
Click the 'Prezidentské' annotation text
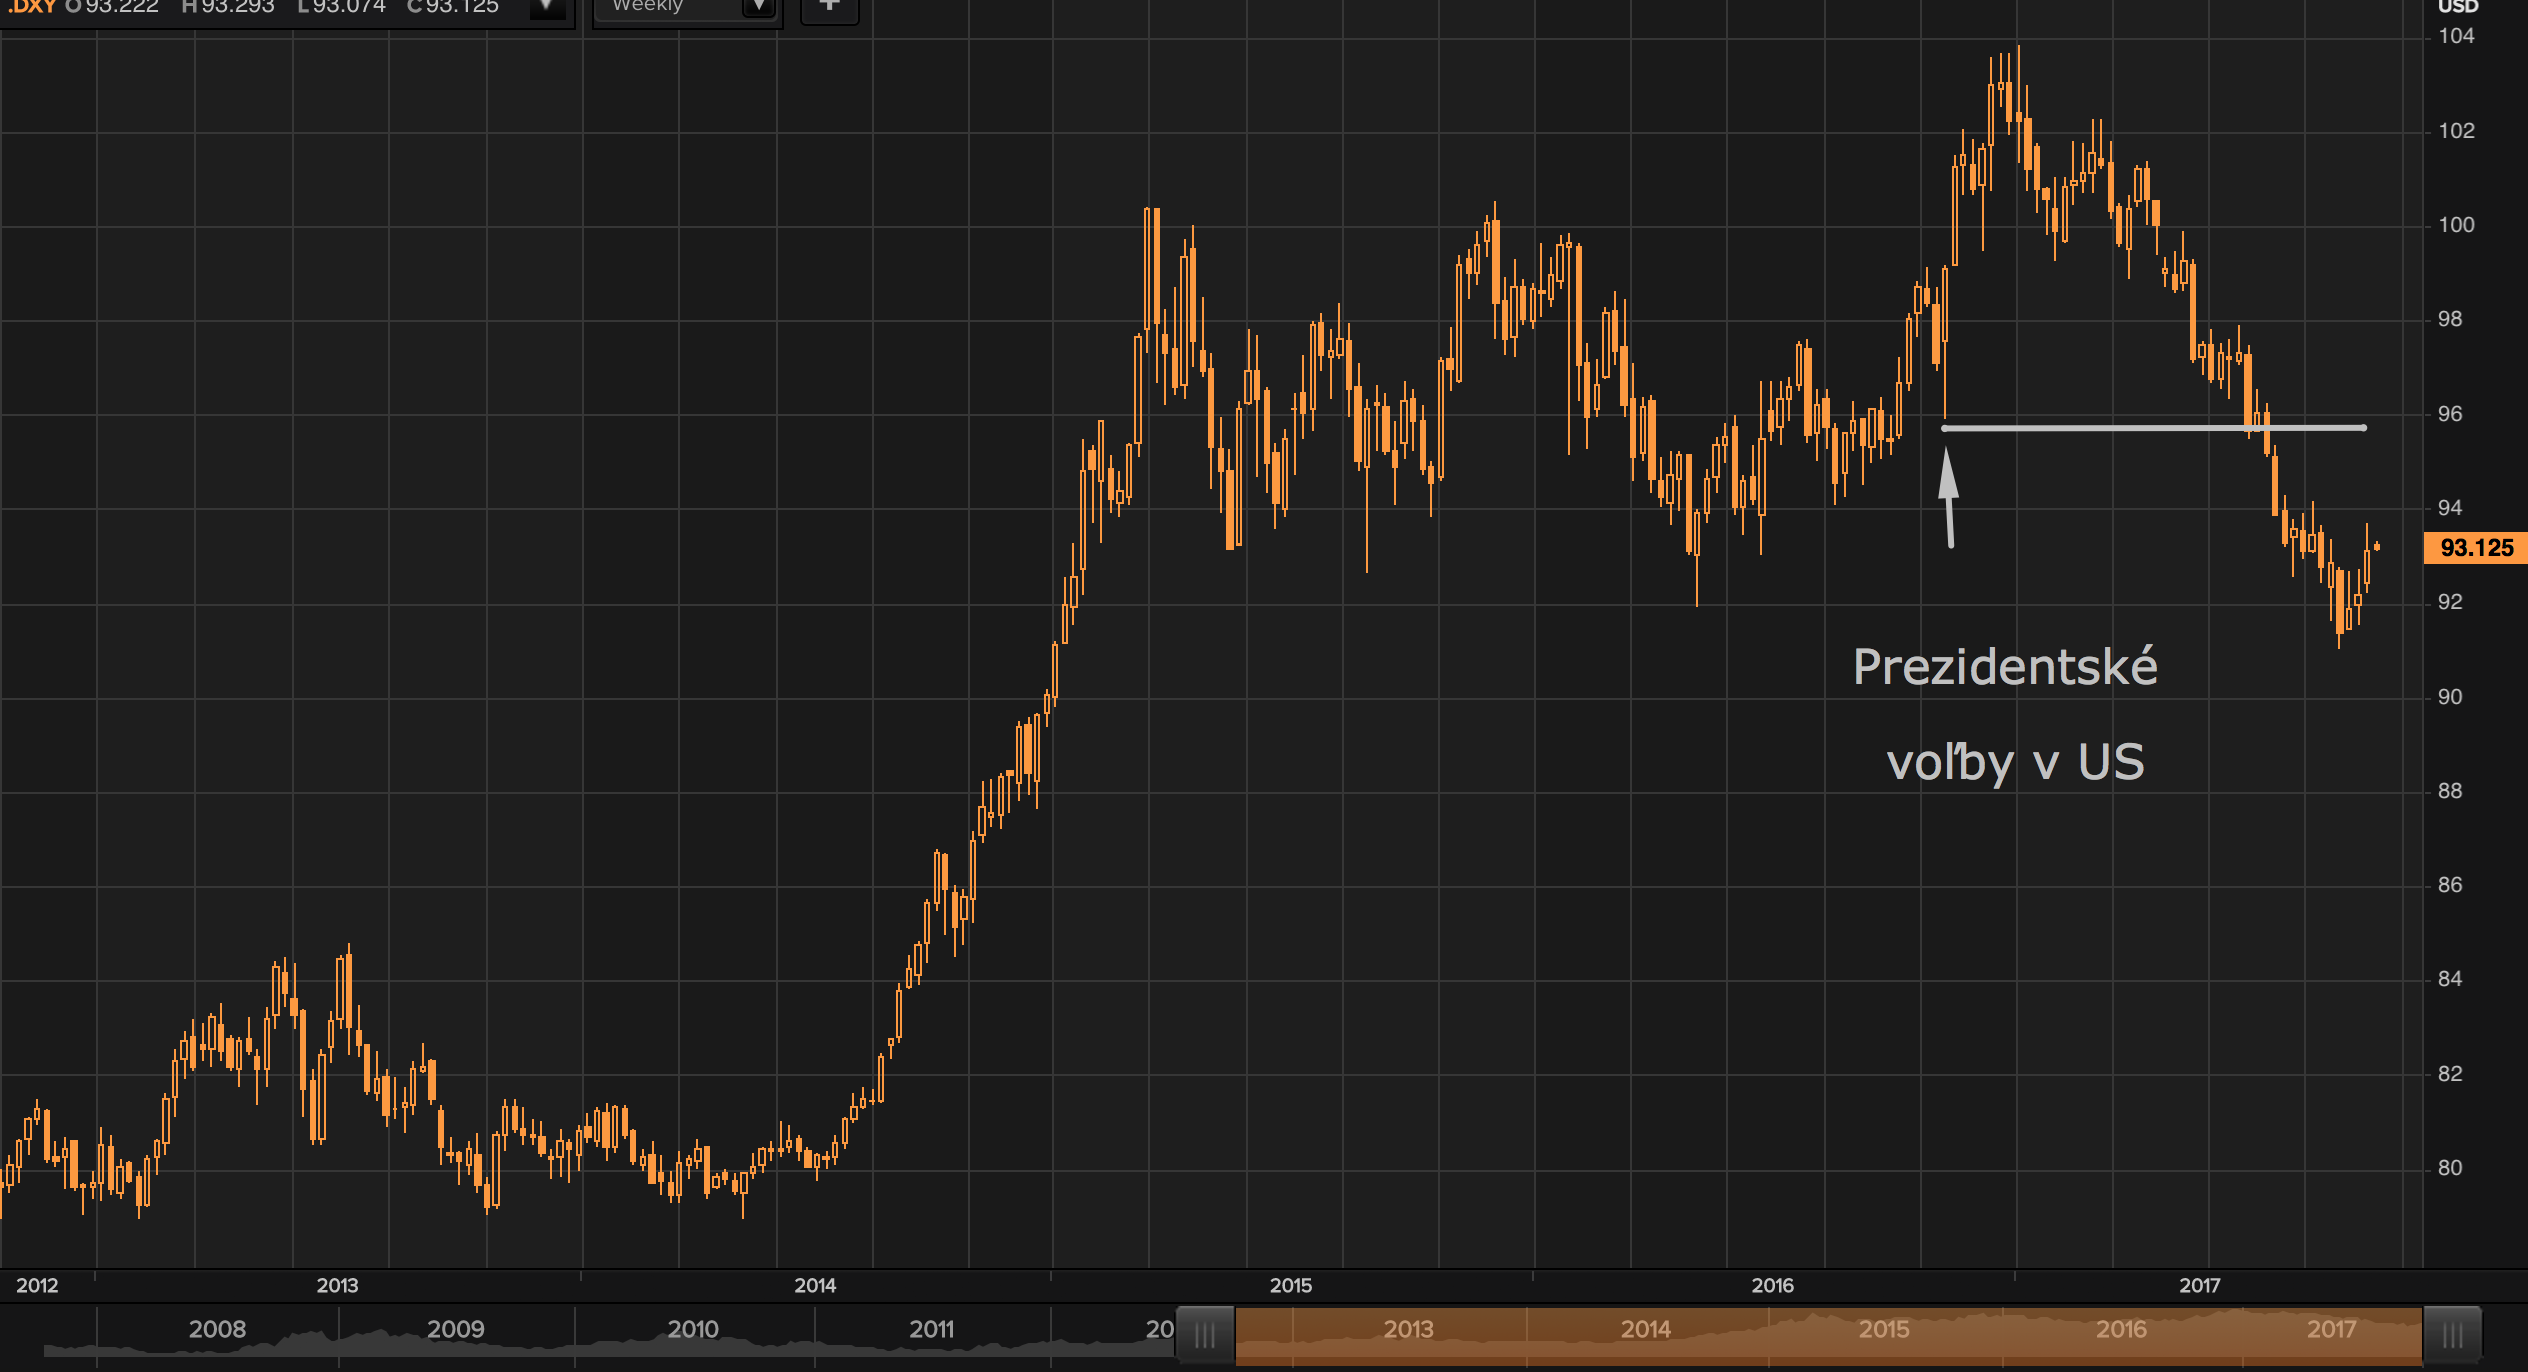[2005, 667]
